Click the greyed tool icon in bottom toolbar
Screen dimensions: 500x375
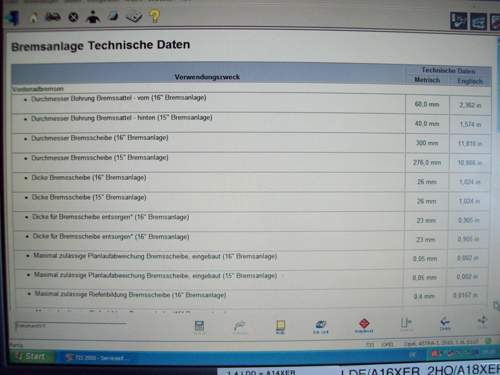240,327
